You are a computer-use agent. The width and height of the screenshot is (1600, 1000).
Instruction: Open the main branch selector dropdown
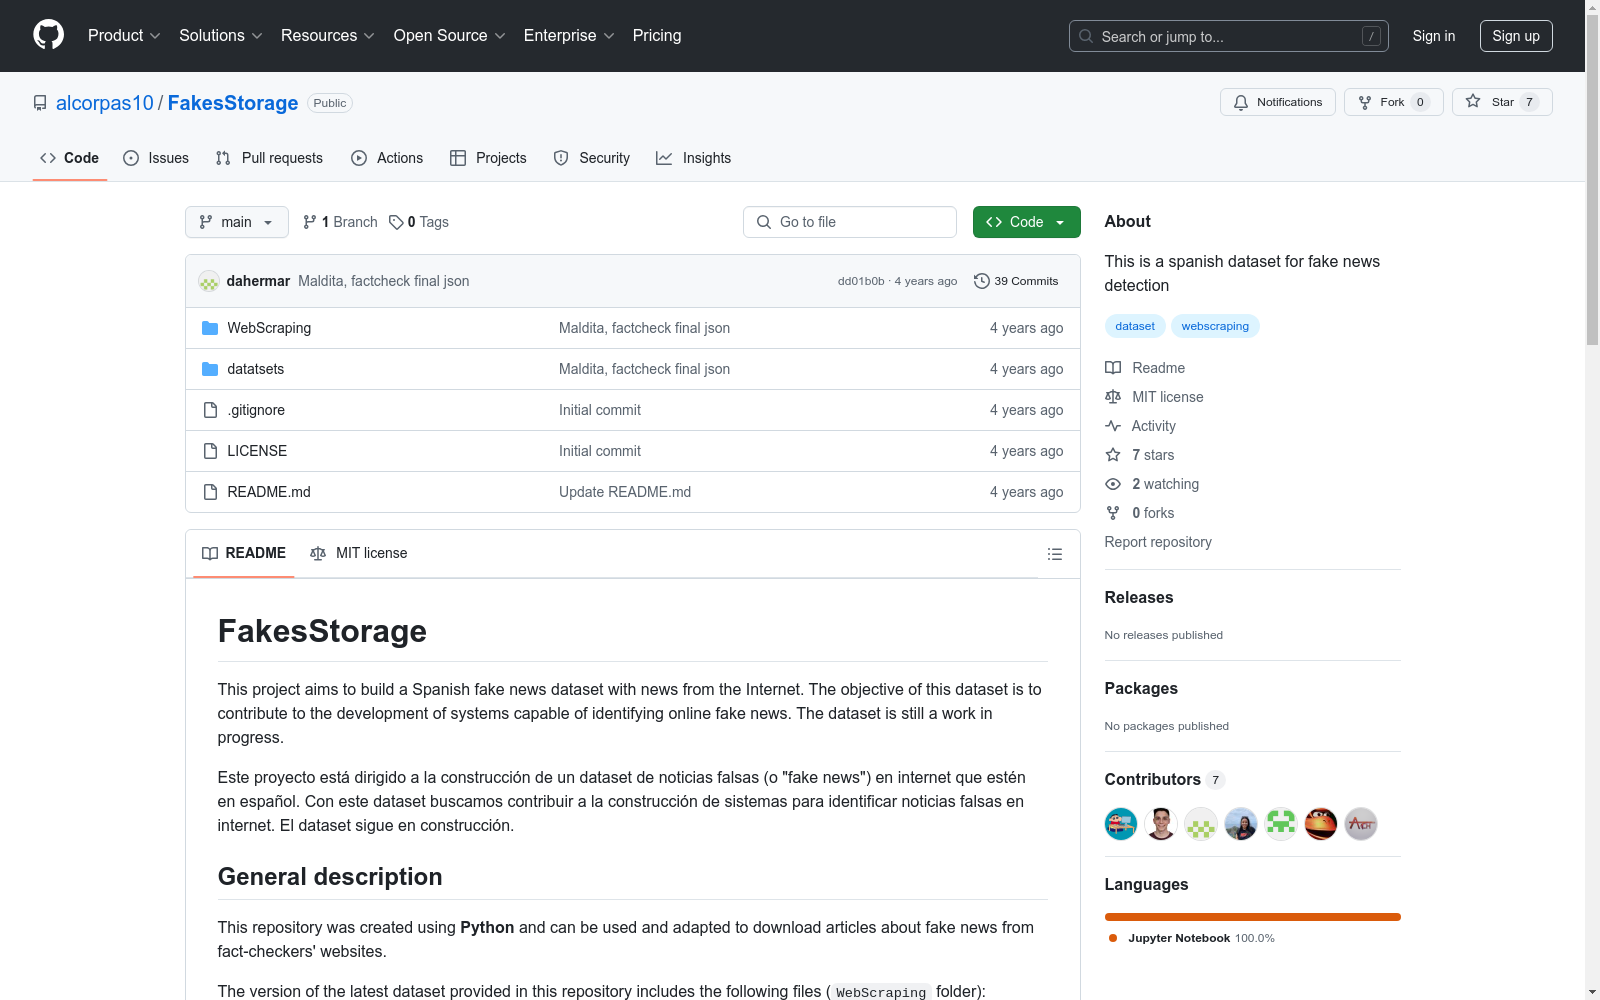(x=237, y=222)
